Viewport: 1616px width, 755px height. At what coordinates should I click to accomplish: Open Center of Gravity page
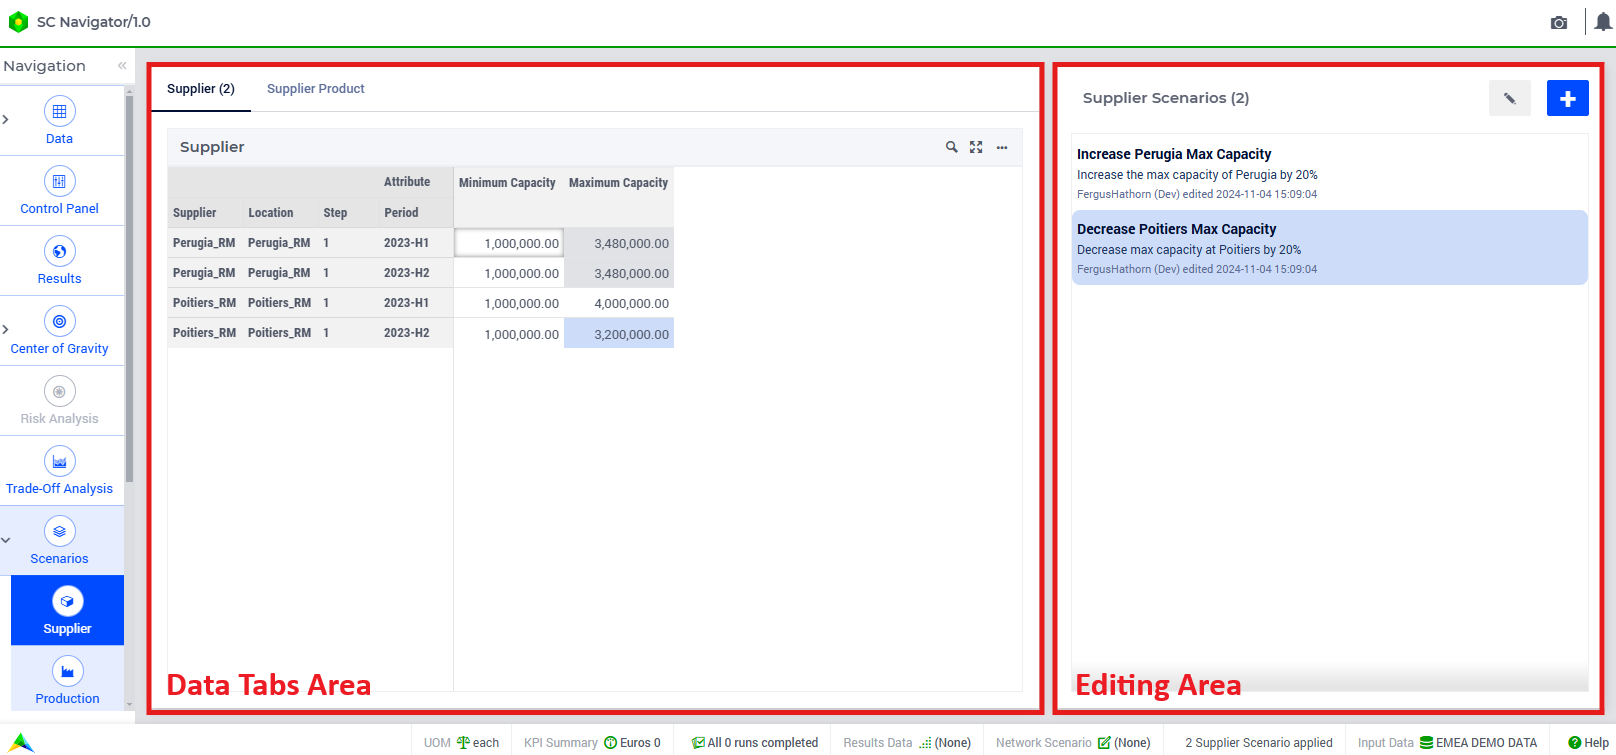tap(59, 331)
